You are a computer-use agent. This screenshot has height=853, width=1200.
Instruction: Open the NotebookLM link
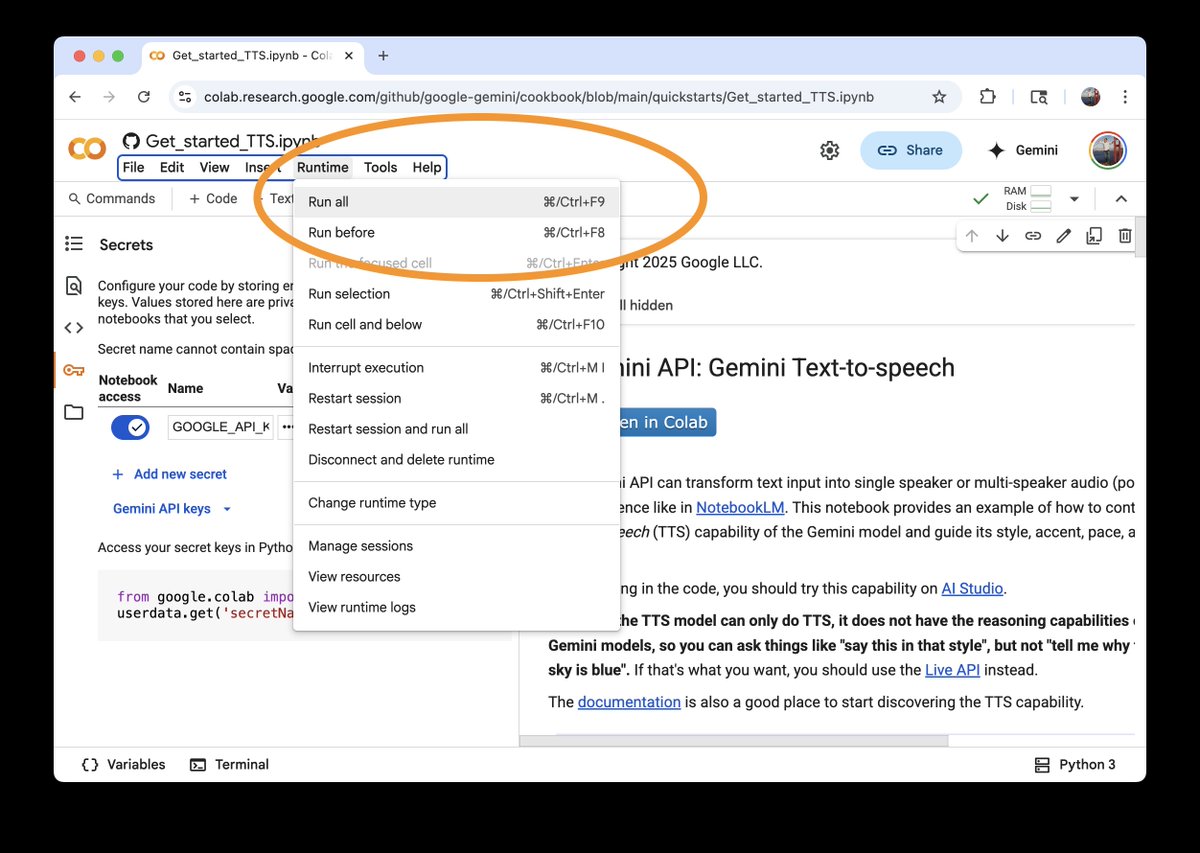pyautogui.click(x=740, y=507)
